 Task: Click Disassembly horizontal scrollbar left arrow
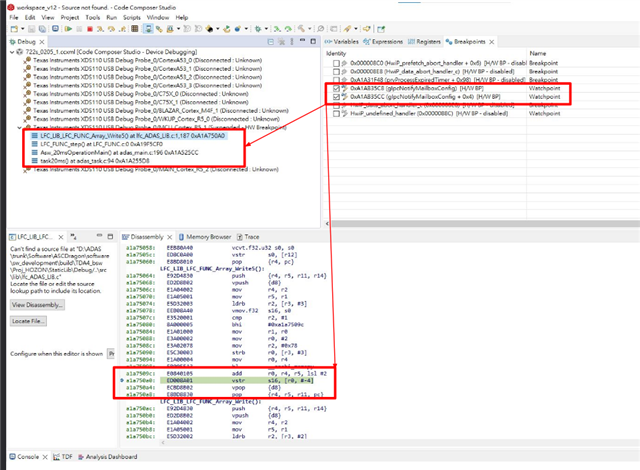point(163,442)
